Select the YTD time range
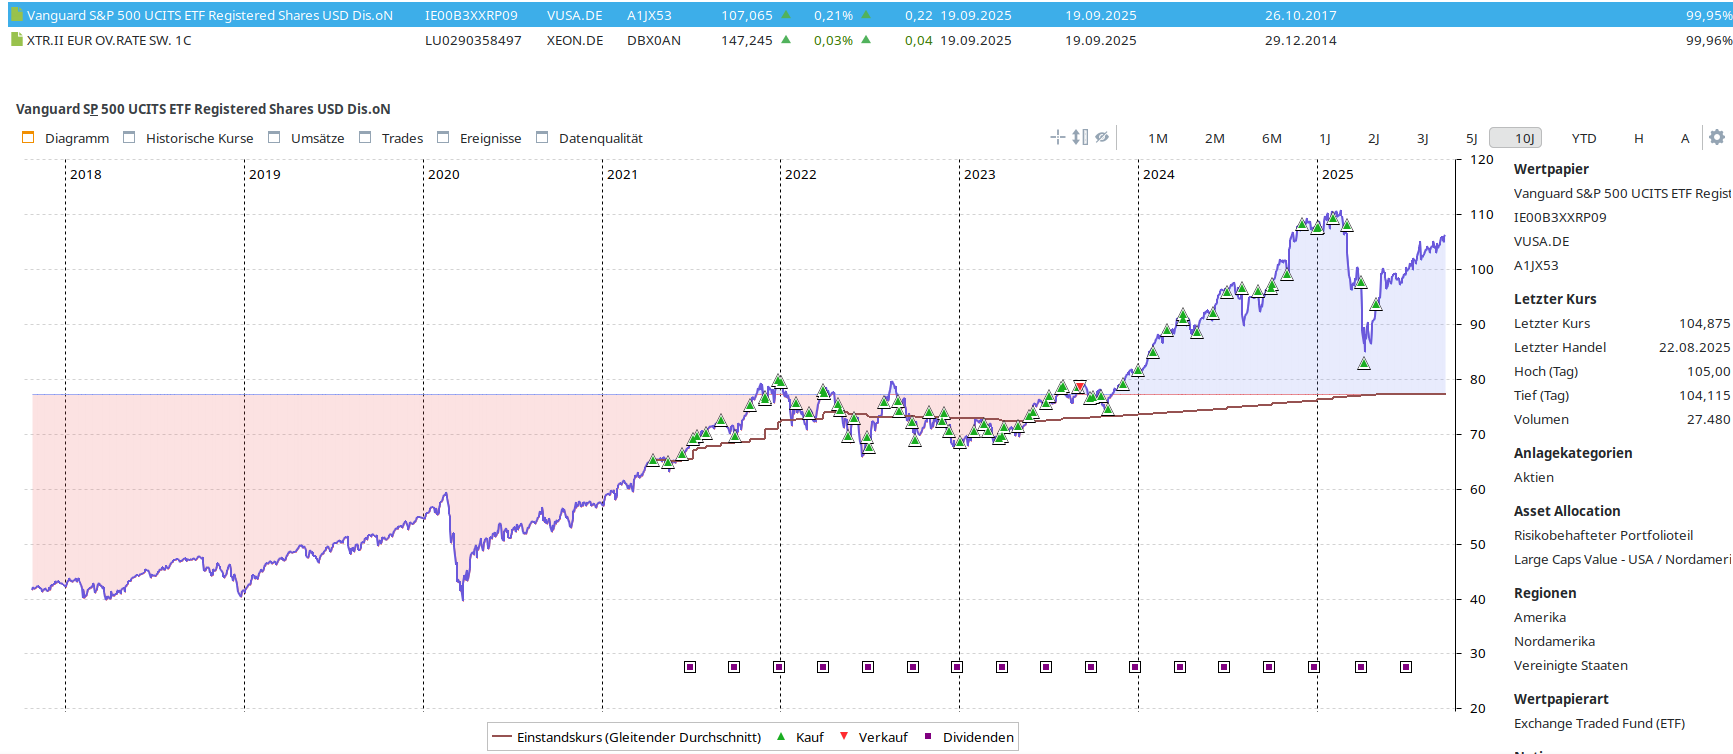This screenshot has height=754, width=1733. coord(1584,138)
